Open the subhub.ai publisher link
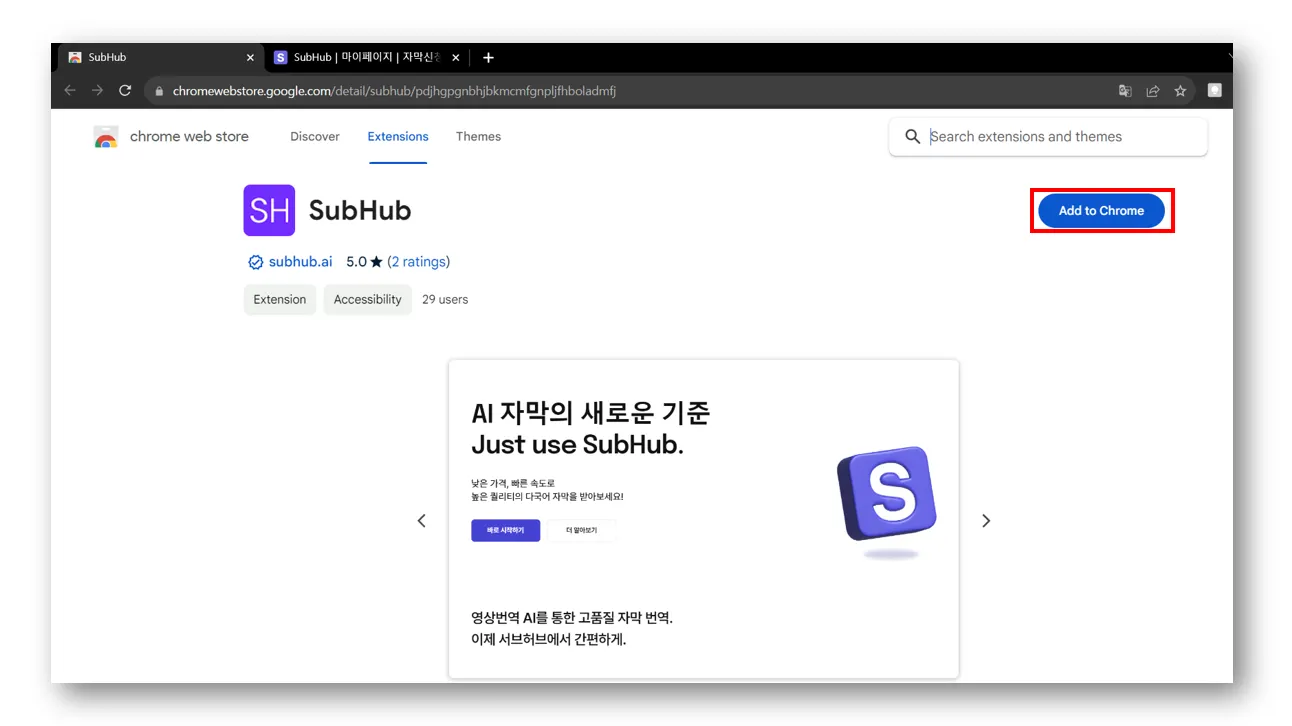Viewport: 1292px width, 726px height. point(300,262)
